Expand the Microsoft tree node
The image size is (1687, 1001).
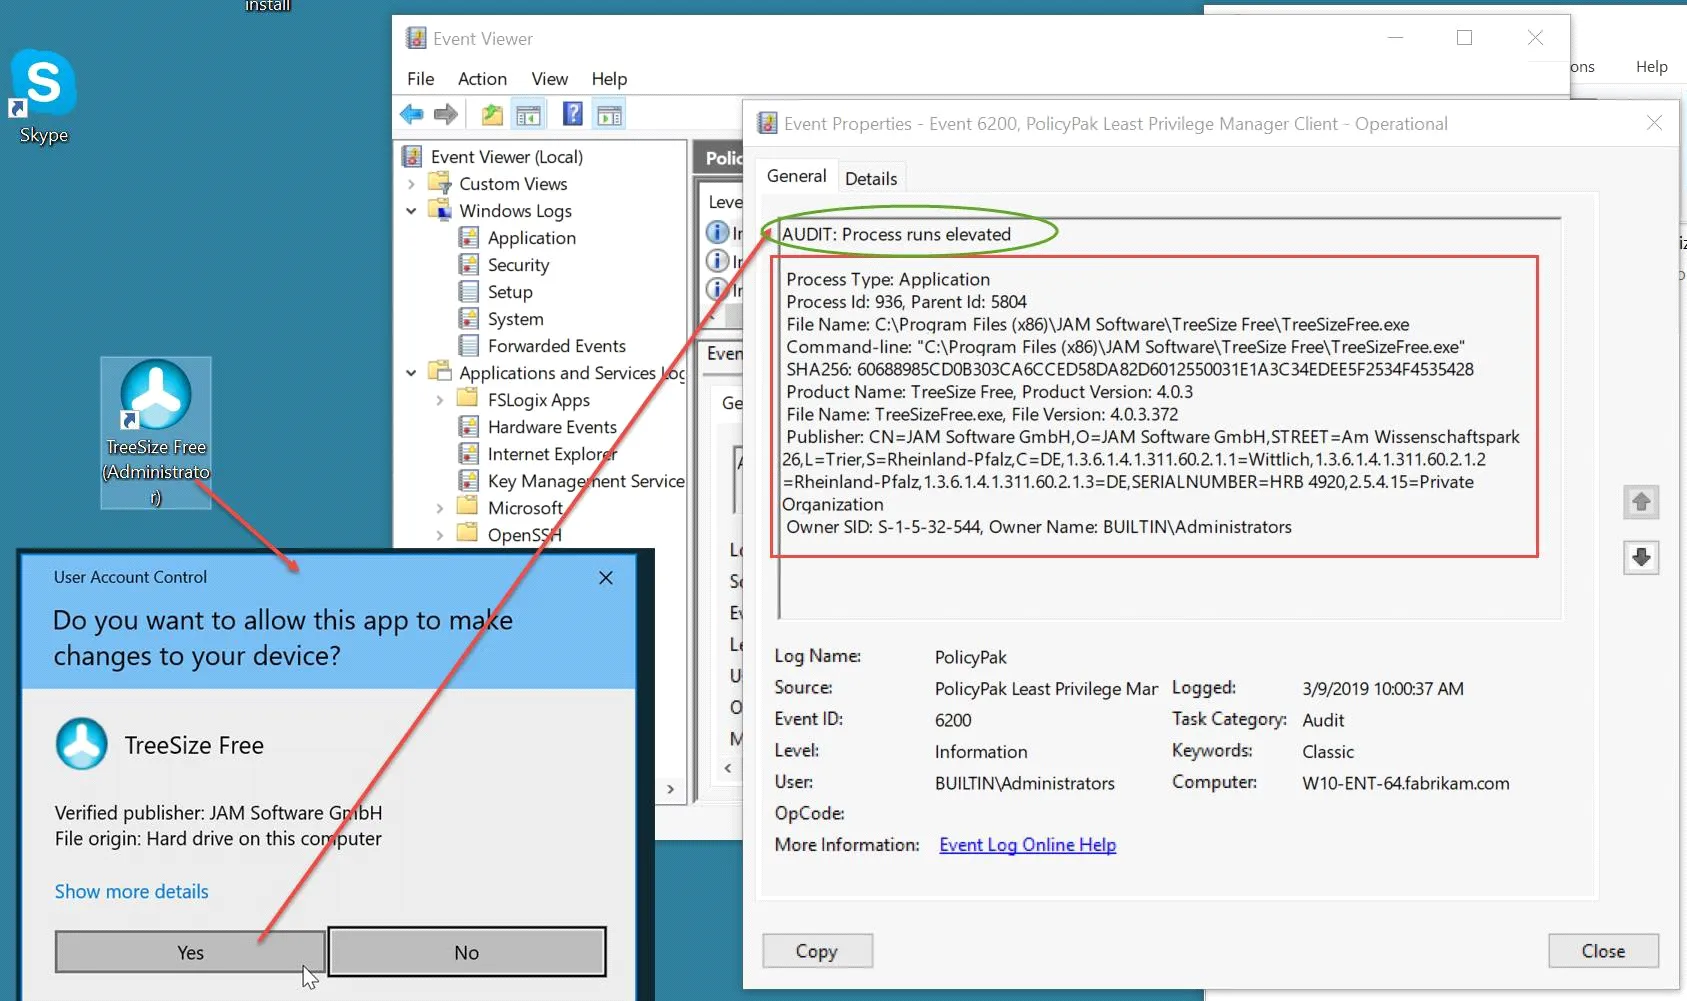pos(440,507)
